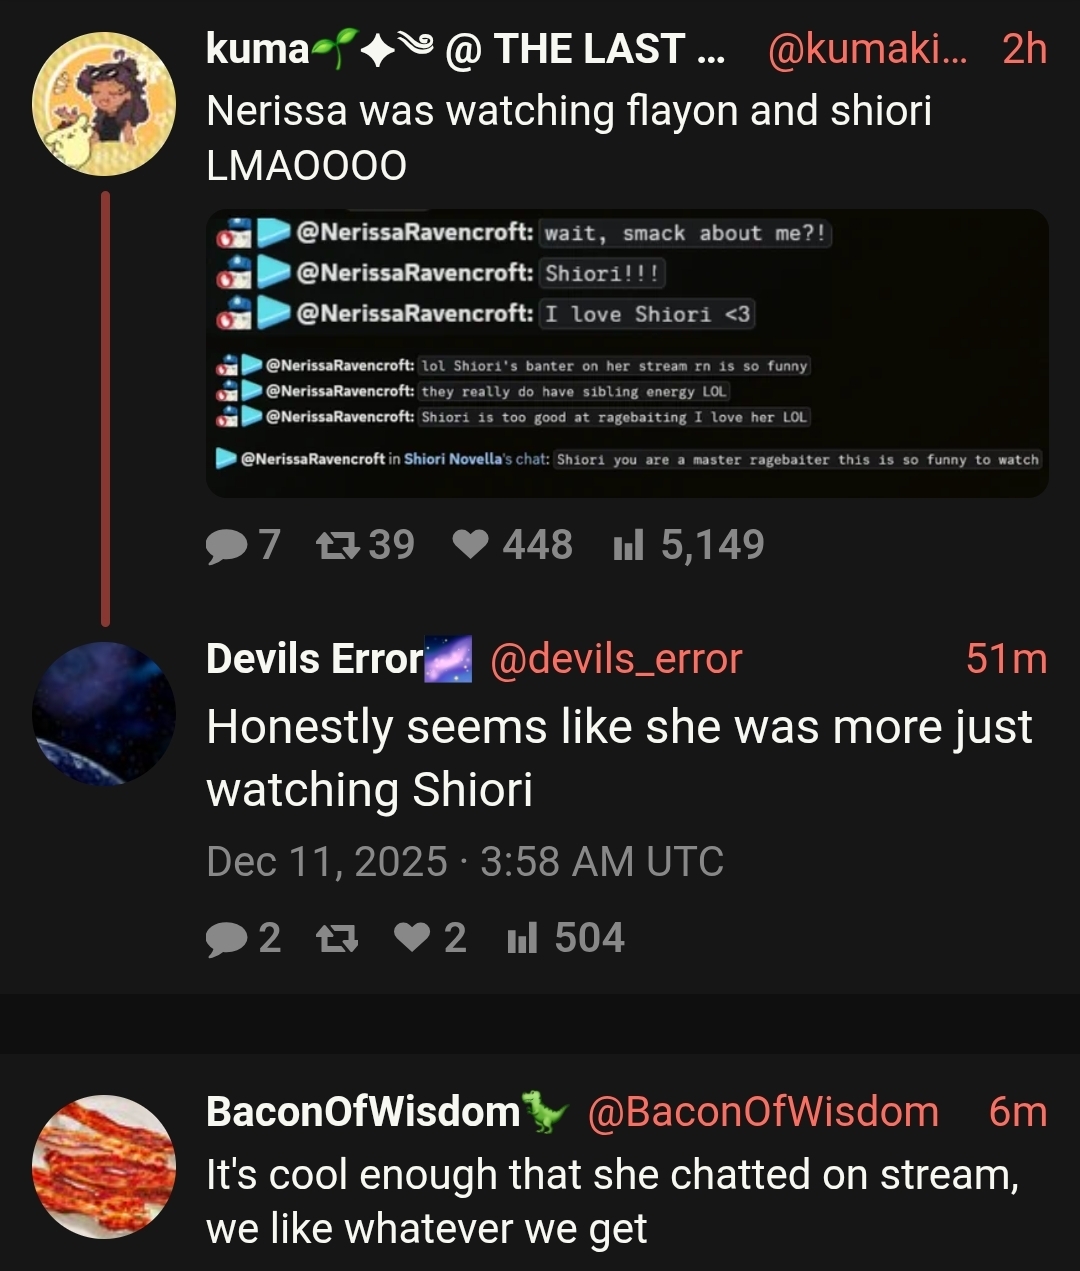Click the 51m timestamp
This screenshot has height=1271, width=1080.
[1007, 659]
